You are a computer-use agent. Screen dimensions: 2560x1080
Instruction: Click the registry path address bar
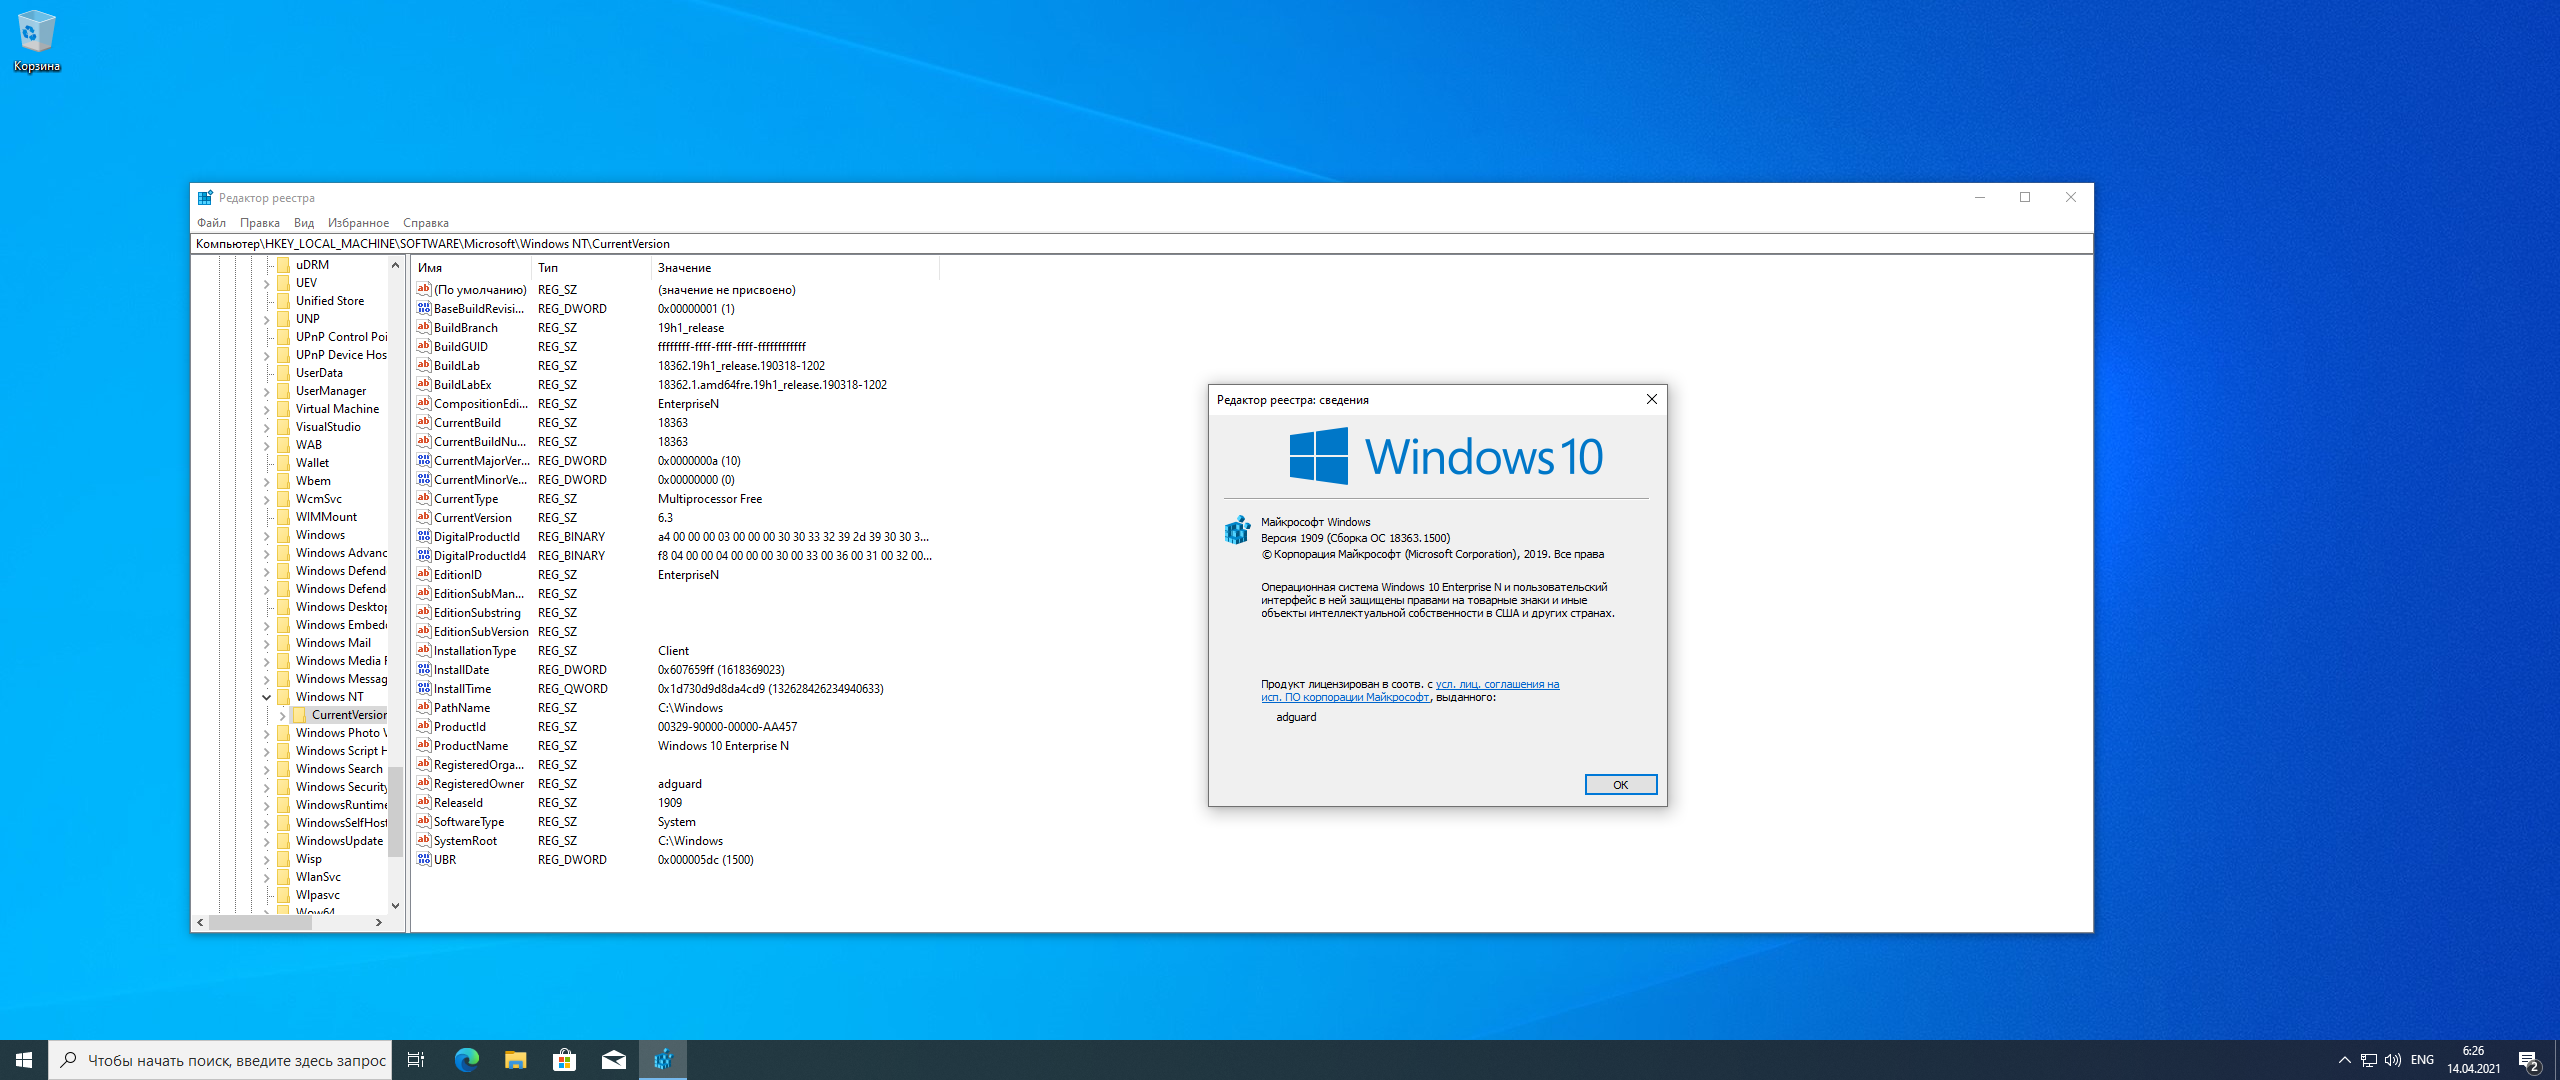pos(1141,244)
